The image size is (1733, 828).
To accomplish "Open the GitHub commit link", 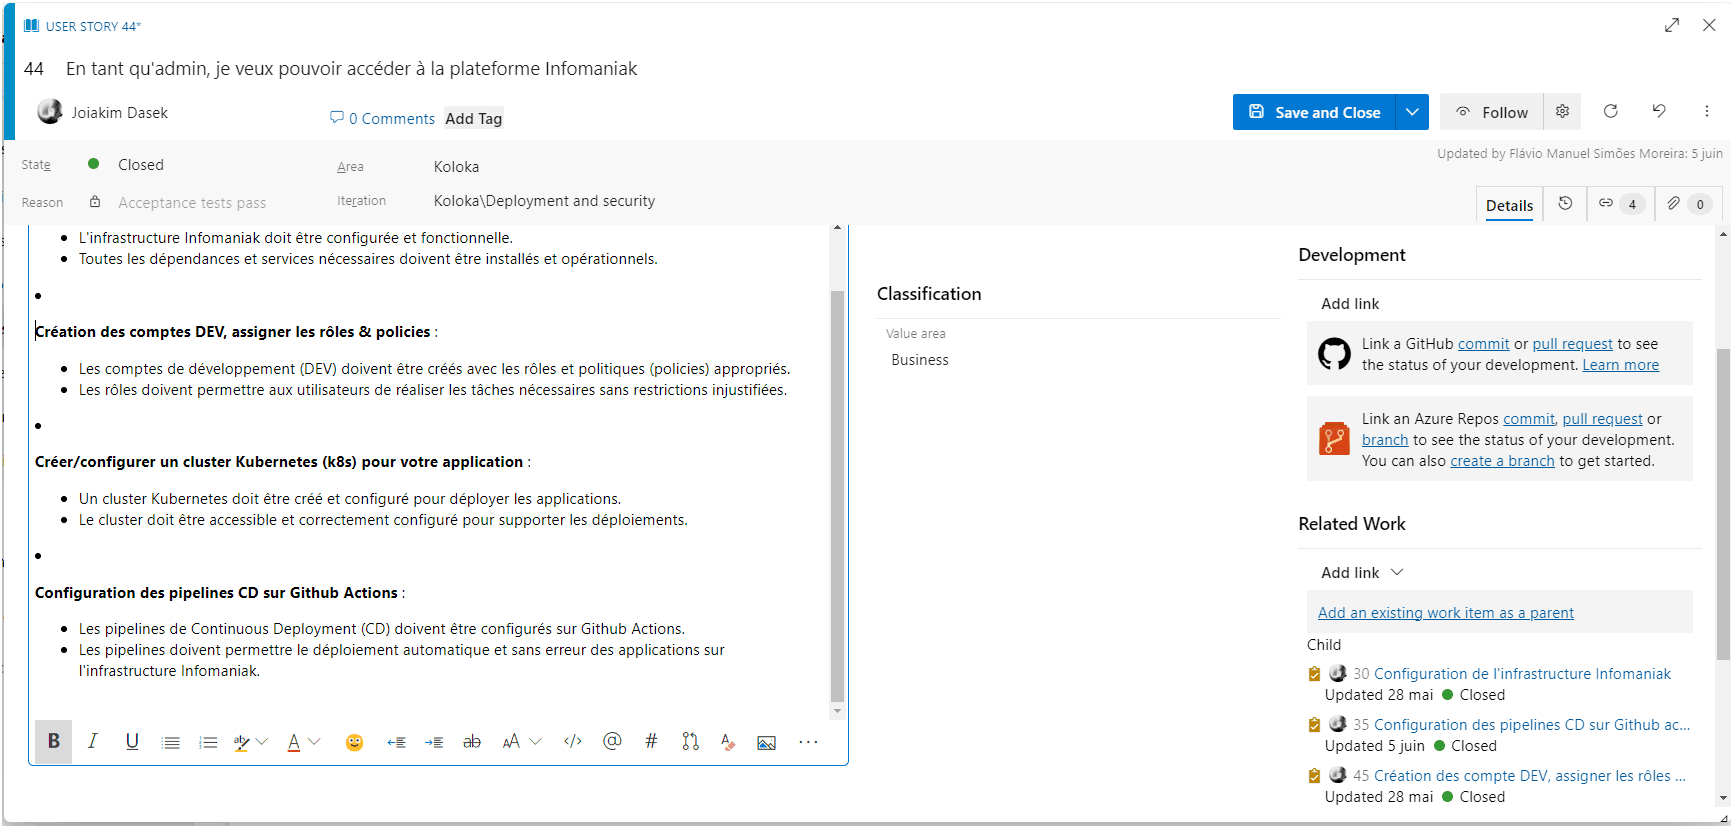I will 1483,344.
